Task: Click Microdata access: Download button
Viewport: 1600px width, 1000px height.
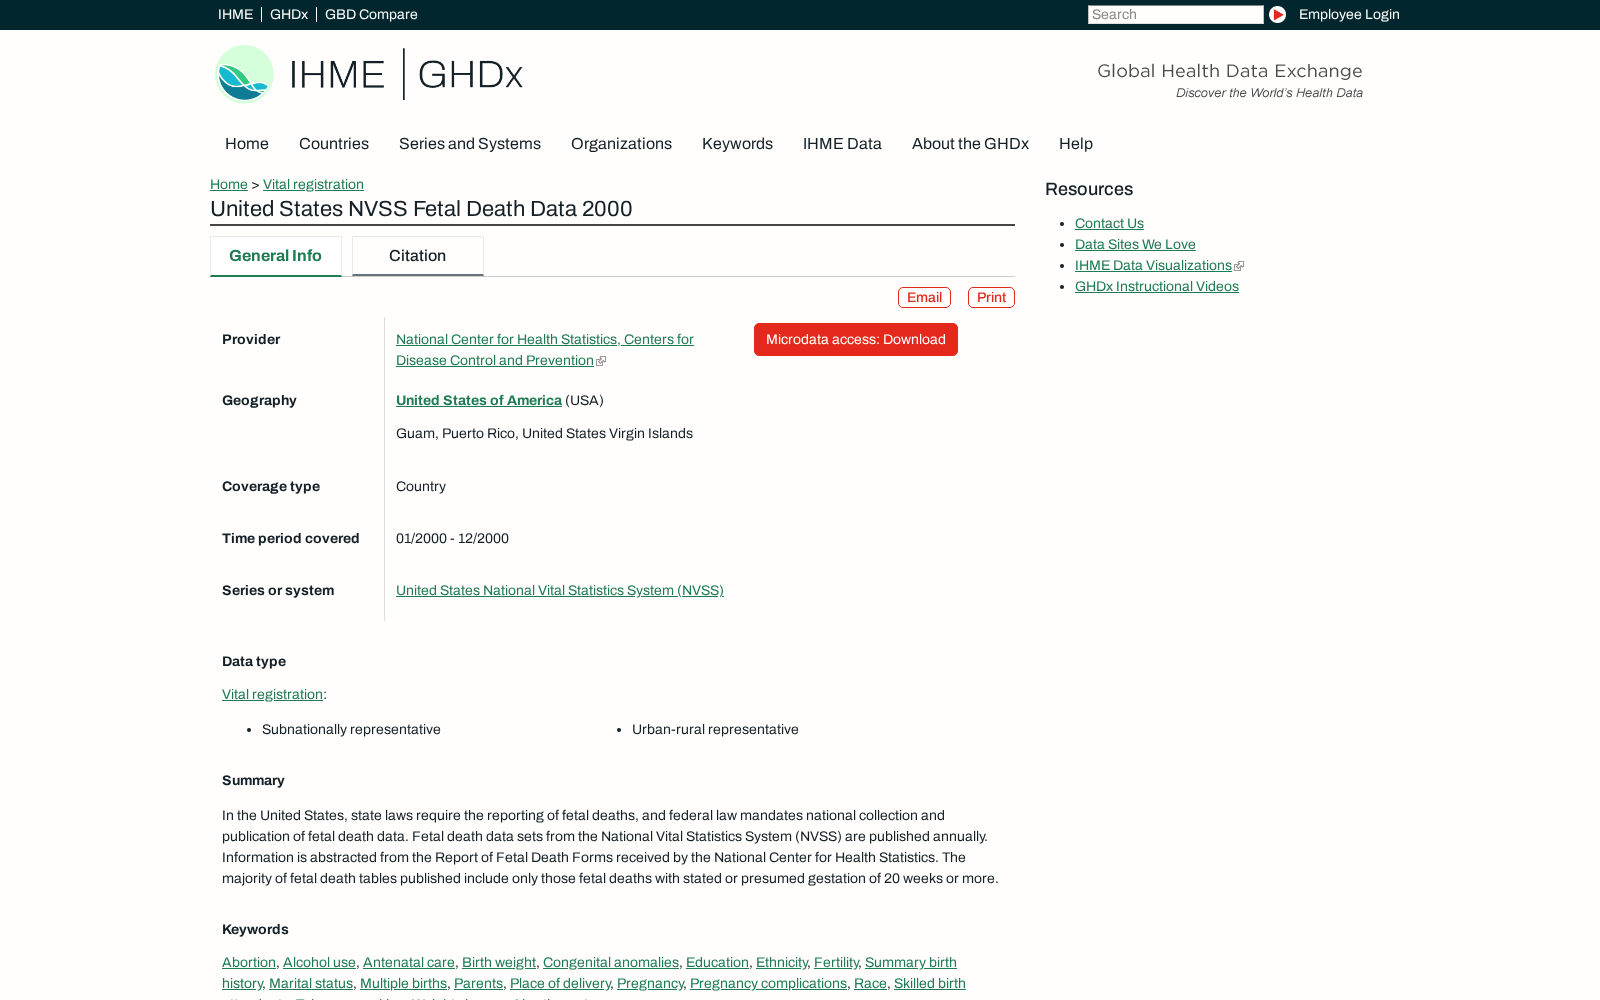Action: click(x=856, y=339)
